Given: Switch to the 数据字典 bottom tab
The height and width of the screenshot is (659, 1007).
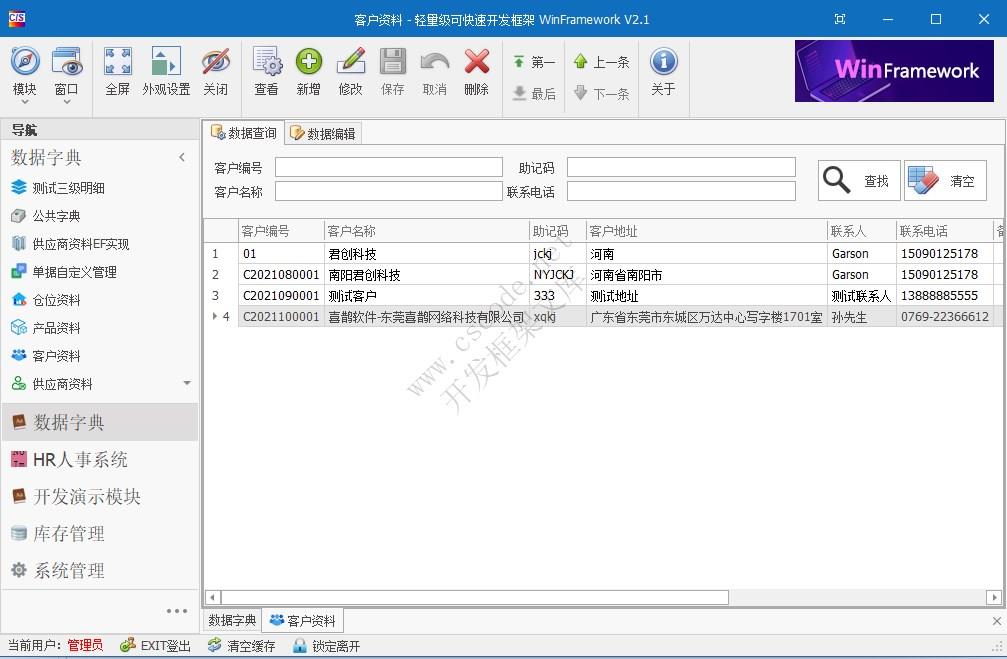Looking at the screenshot, I should (231, 620).
